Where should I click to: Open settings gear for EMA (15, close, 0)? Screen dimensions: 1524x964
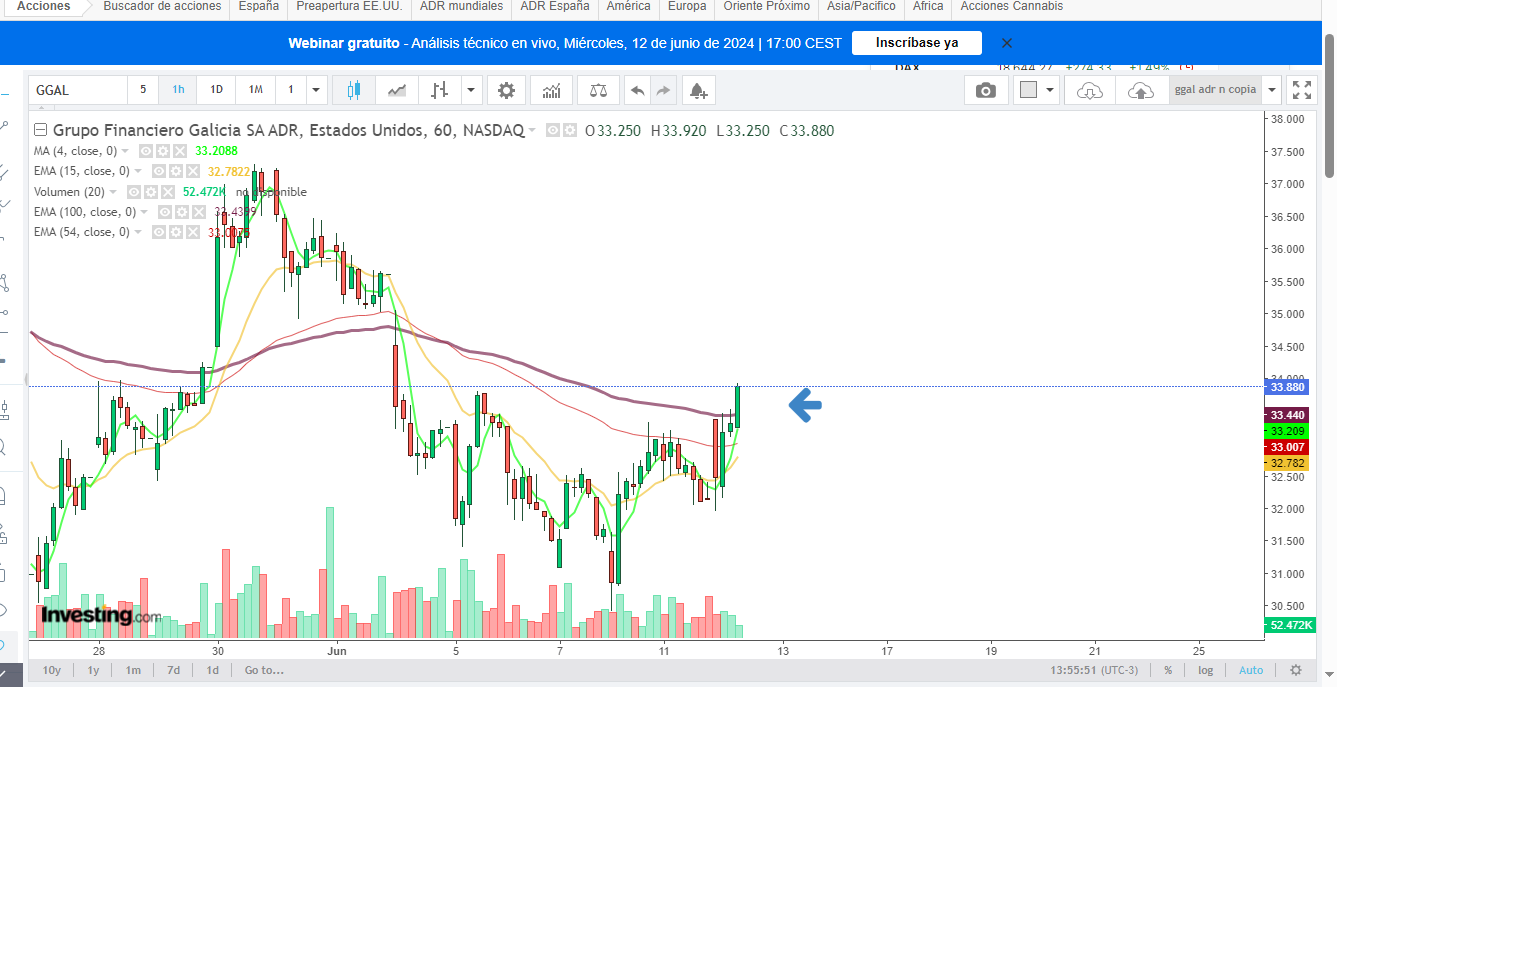tap(176, 171)
